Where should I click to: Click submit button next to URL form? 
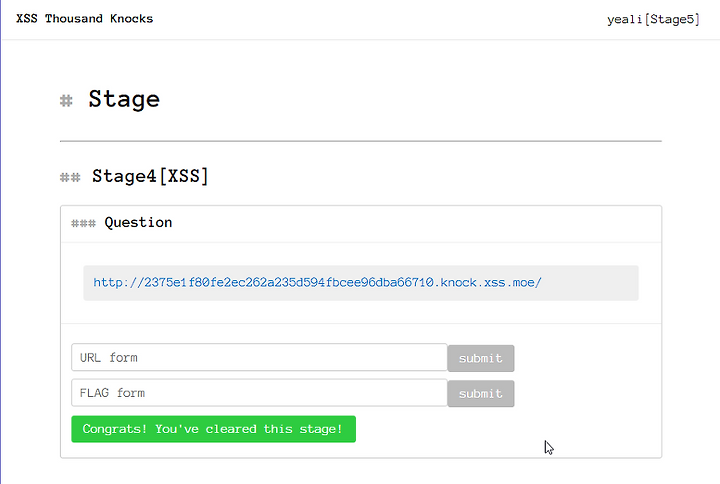tap(481, 358)
